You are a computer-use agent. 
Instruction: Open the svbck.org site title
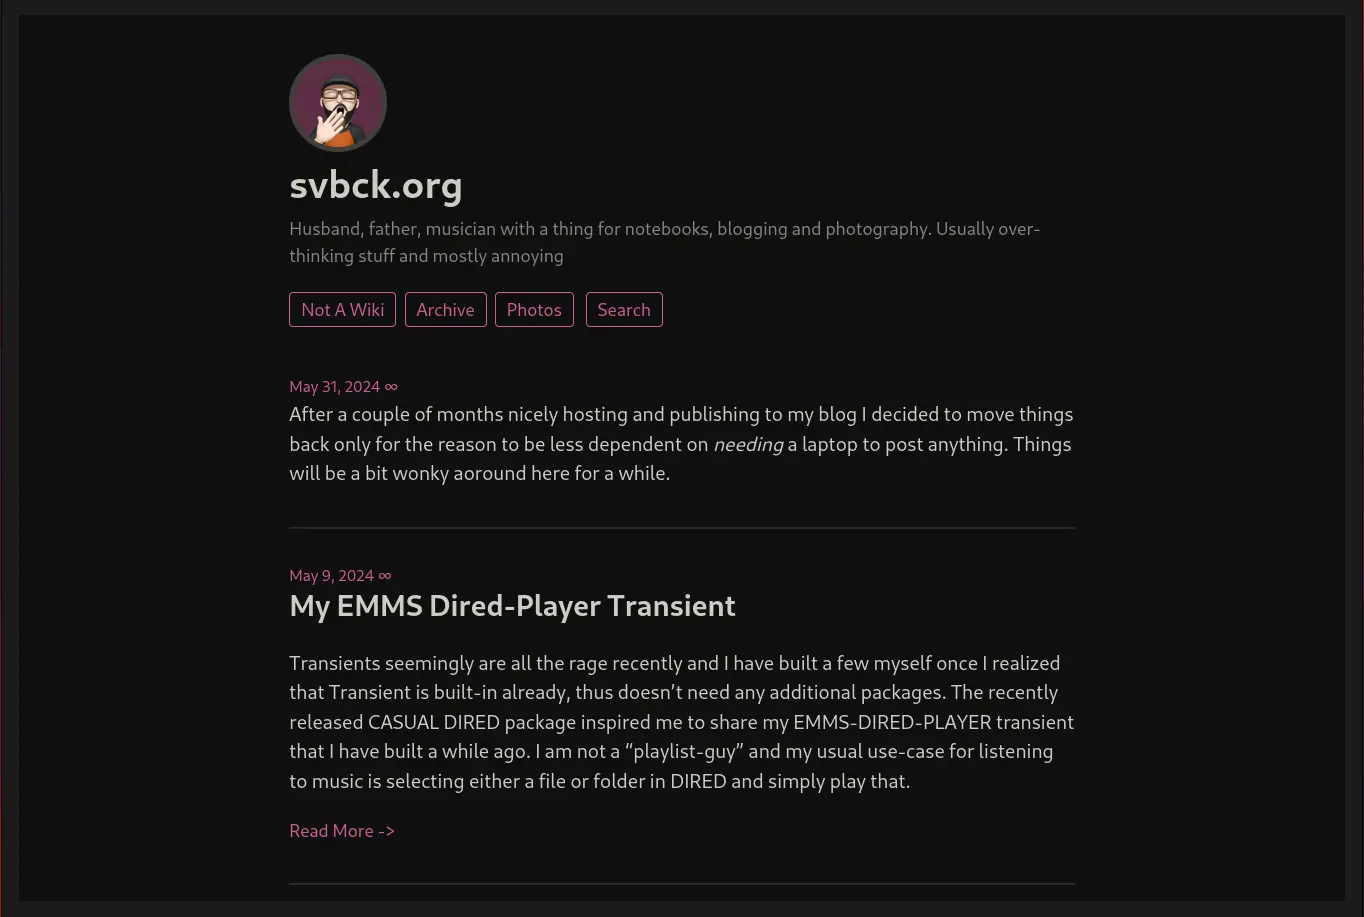(x=376, y=185)
